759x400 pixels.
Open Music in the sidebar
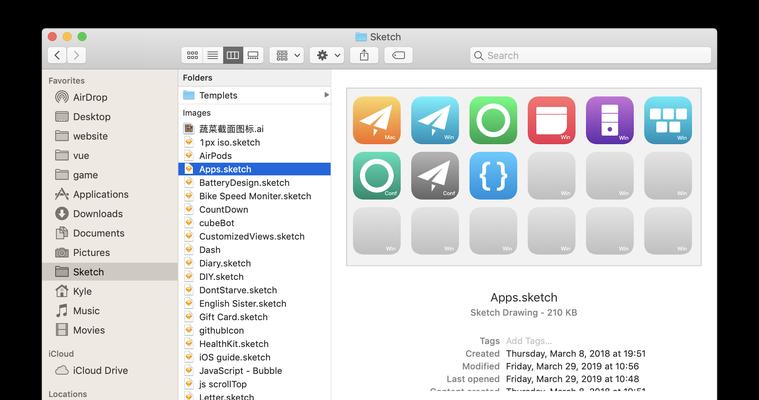pyautogui.click(x=110, y=310)
